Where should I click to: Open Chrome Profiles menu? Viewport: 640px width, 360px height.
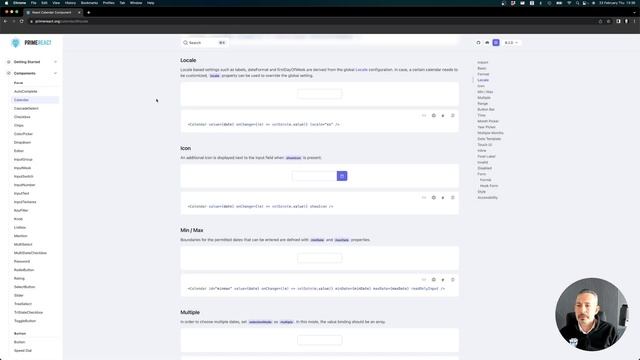click(x=109, y=3)
